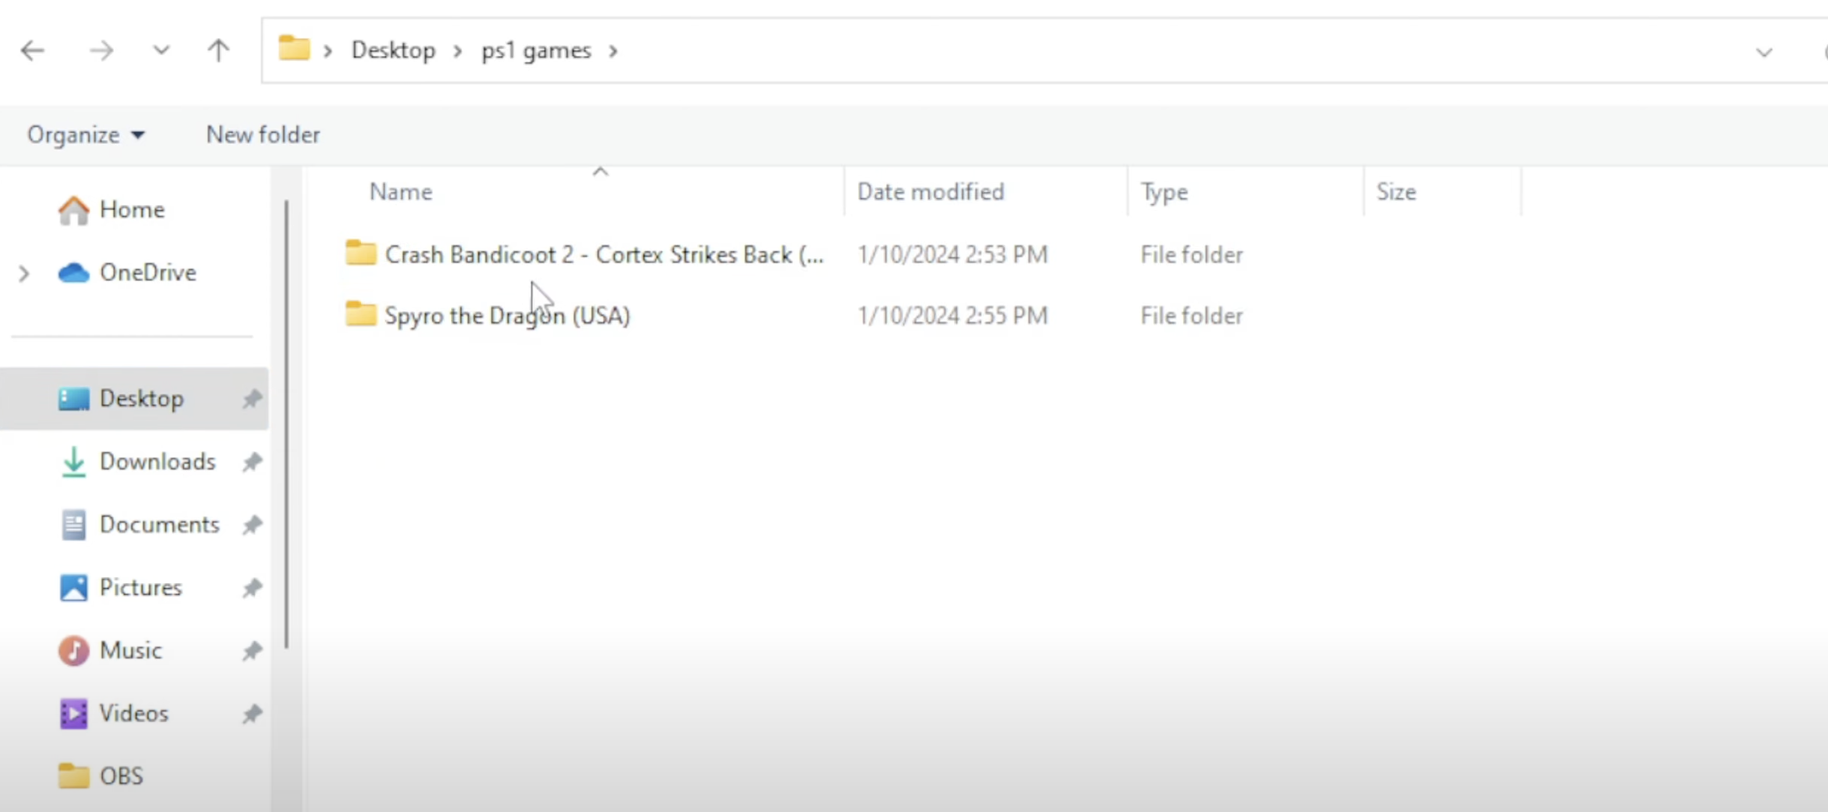Select Desktop in the address breadcrumb
Screen dimensions: 1828x812
pos(393,50)
